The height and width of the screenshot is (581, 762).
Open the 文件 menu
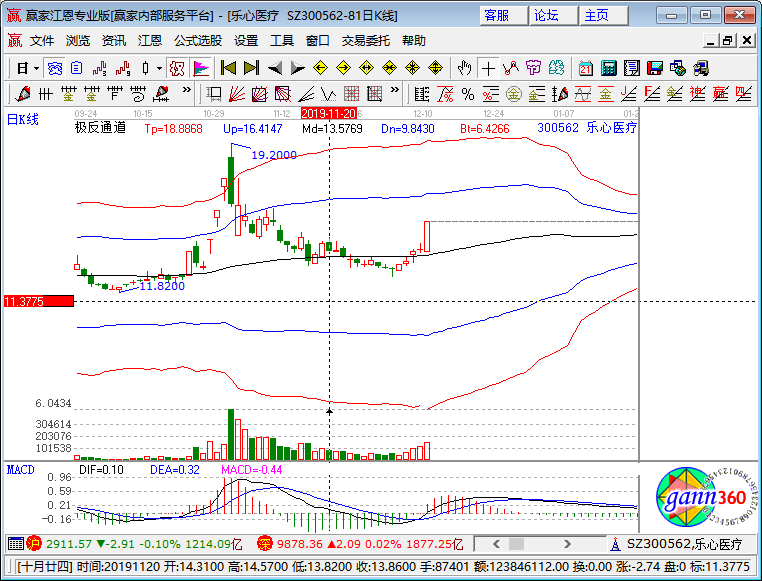point(42,41)
